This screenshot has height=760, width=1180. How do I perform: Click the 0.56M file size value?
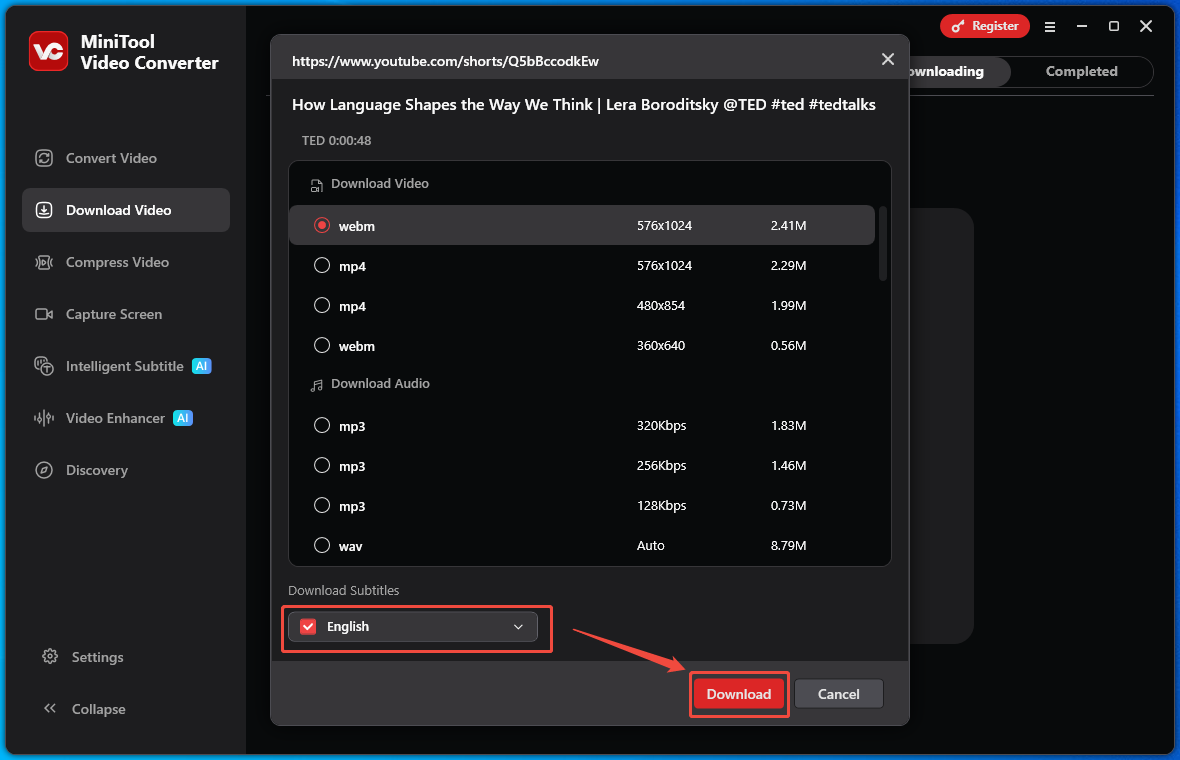788,345
